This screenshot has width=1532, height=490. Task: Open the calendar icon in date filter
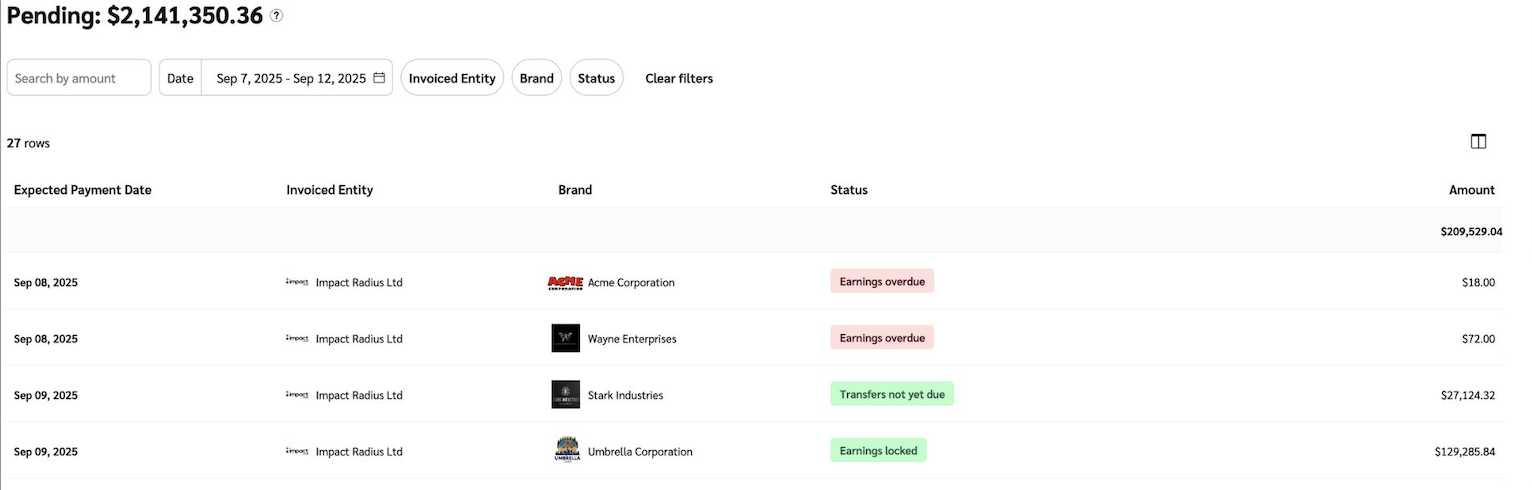point(379,78)
